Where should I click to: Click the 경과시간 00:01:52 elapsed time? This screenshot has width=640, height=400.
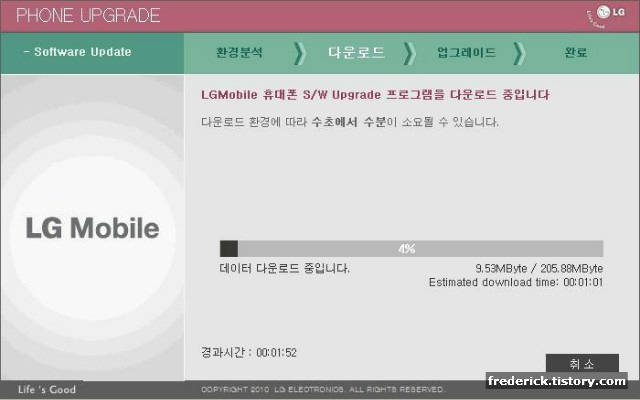tap(249, 352)
